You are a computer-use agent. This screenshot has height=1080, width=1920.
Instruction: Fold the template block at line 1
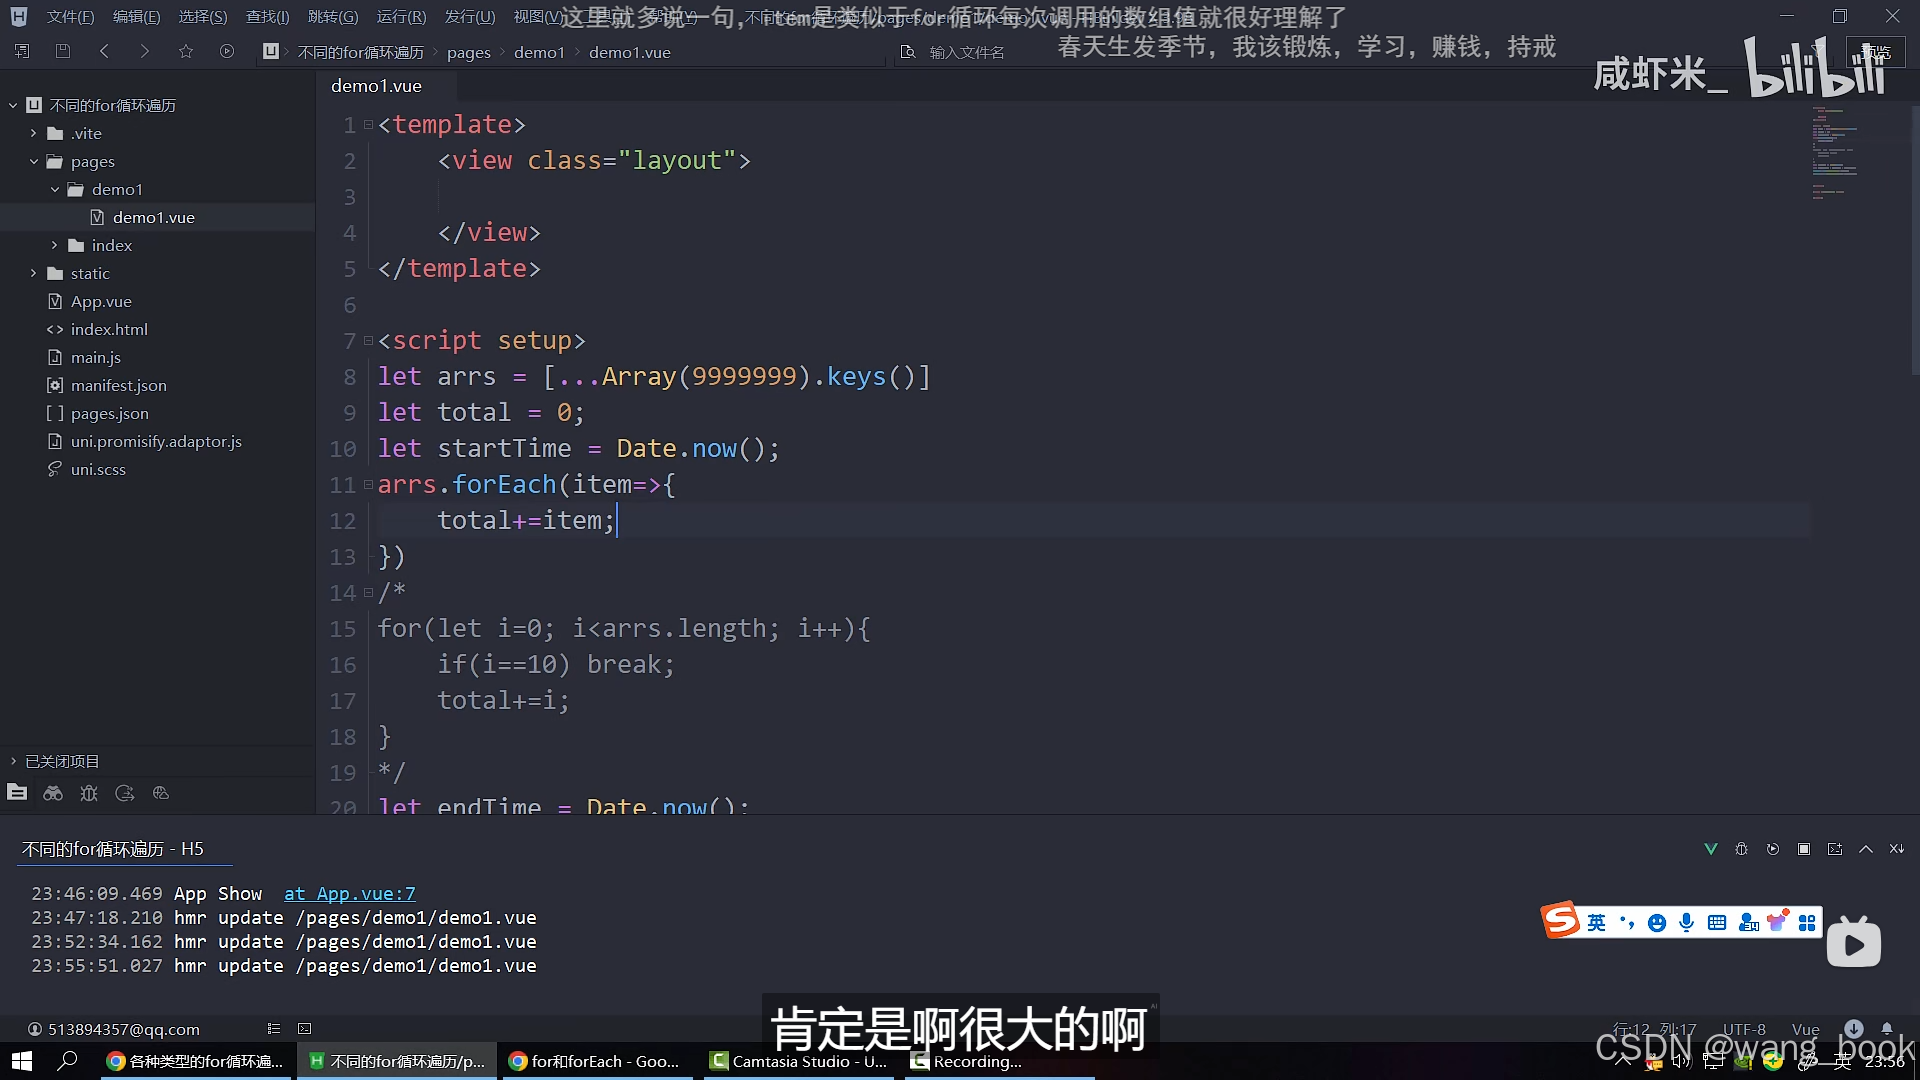[x=368, y=125]
